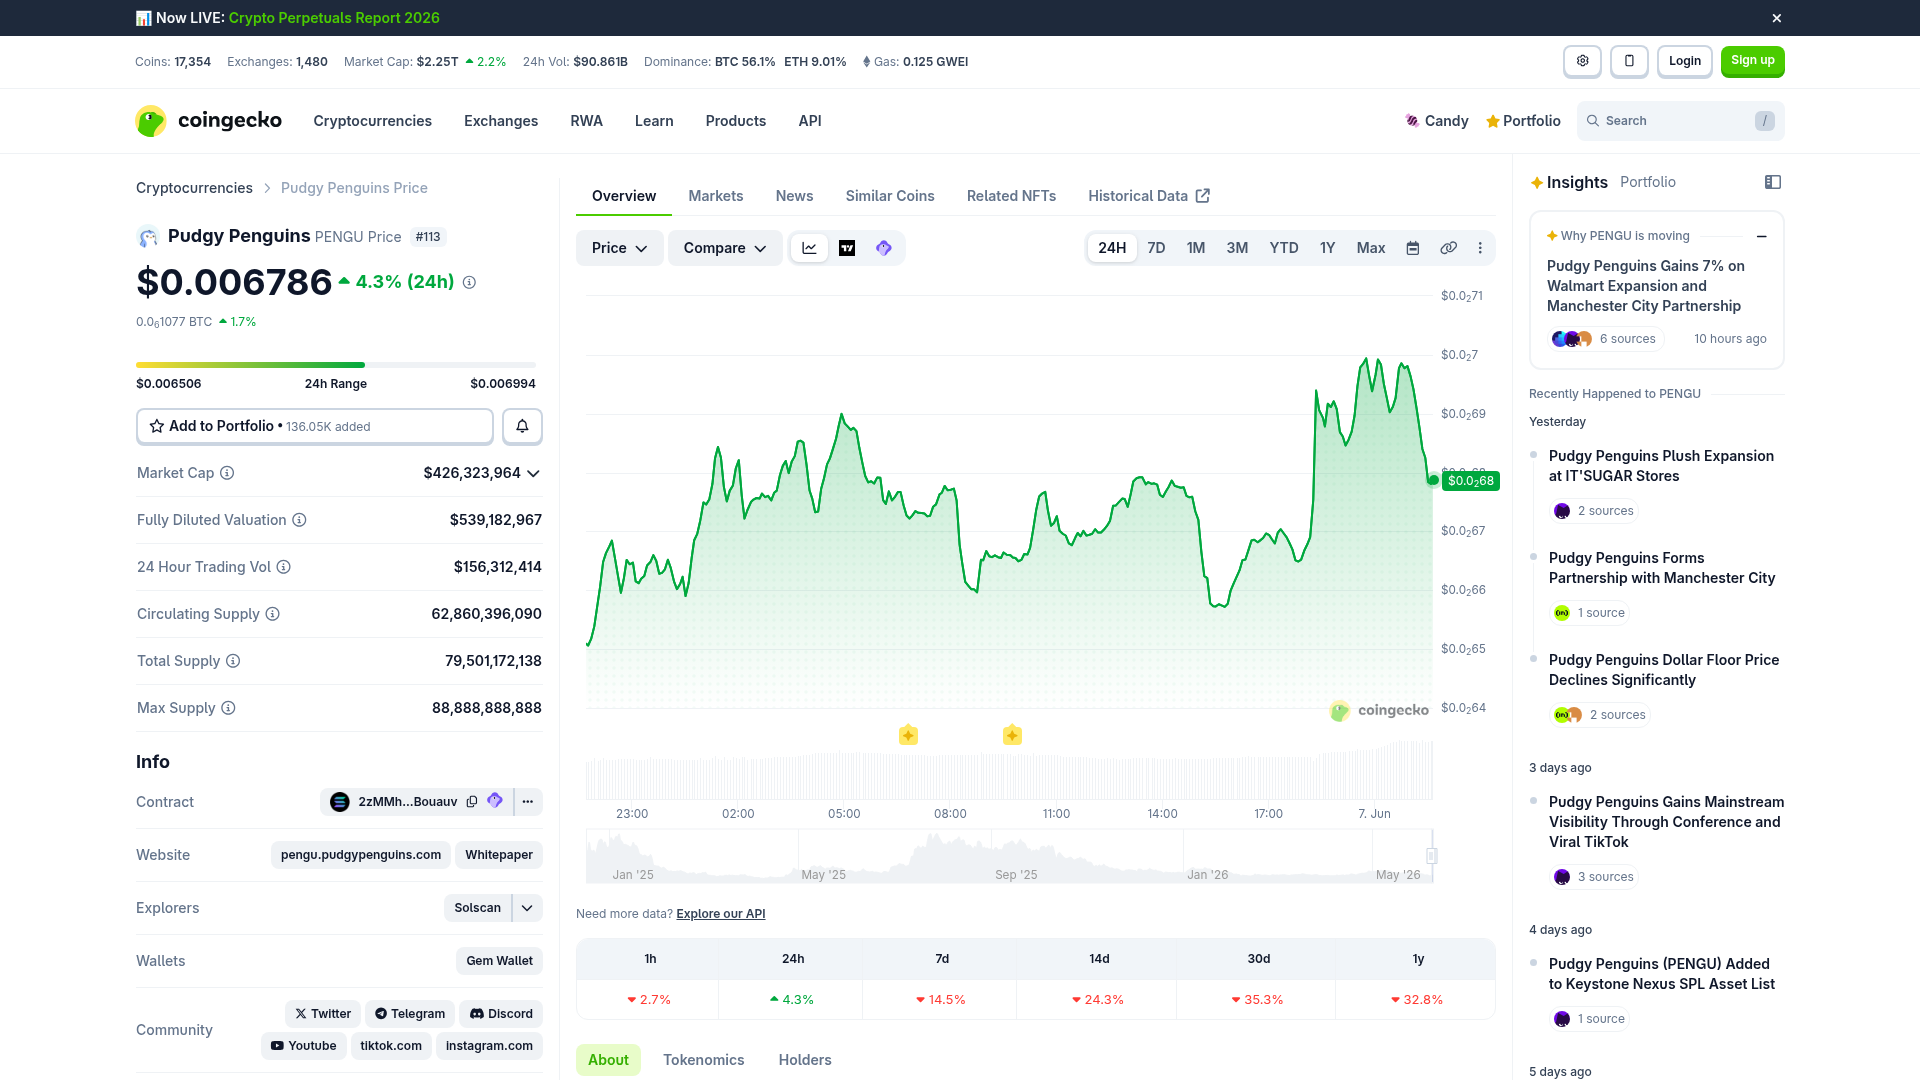Click Market Cap info icon
The image size is (1920, 1080).
pyautogui.click(x=227, y=473)
